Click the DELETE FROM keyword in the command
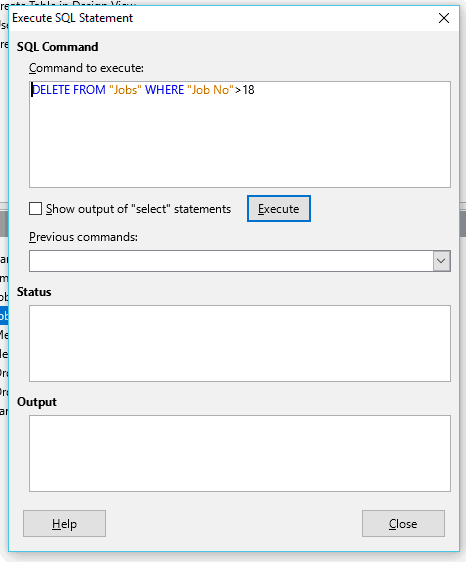This screenshot has height=562, width=466. click(69, 90)
